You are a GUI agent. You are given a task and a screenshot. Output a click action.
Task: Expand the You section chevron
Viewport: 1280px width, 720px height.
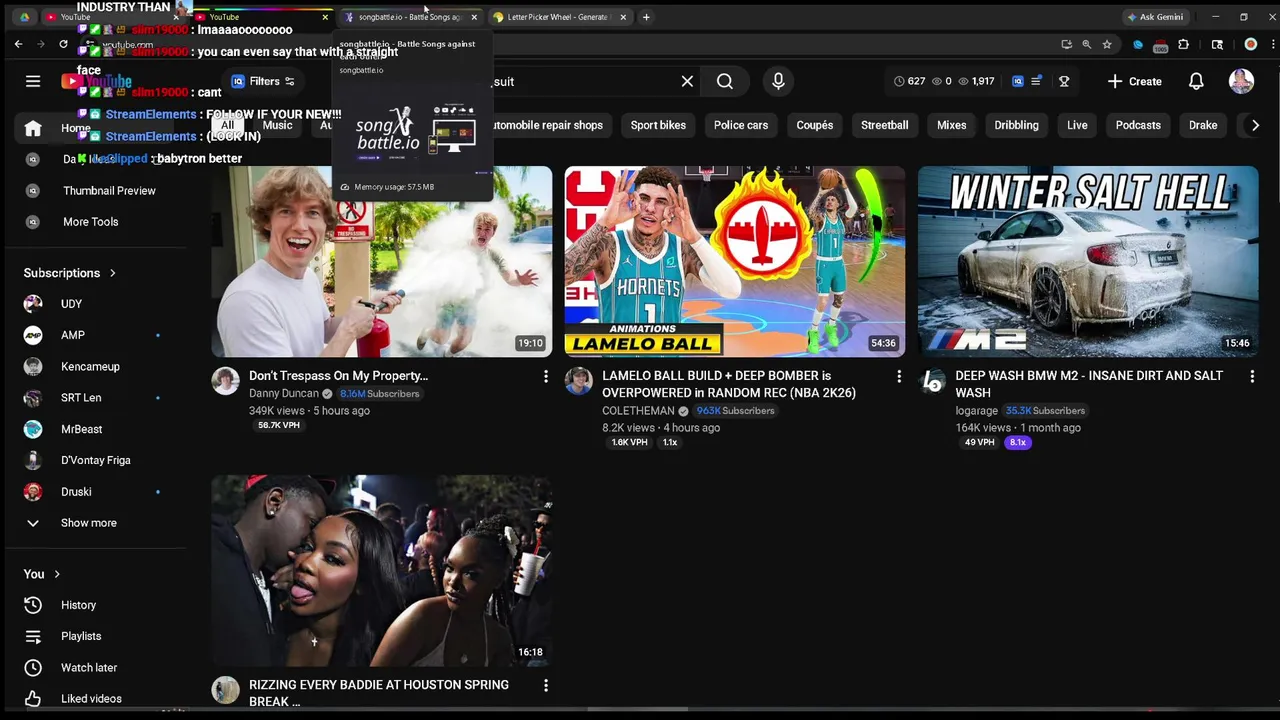click(x=57, y=574)
